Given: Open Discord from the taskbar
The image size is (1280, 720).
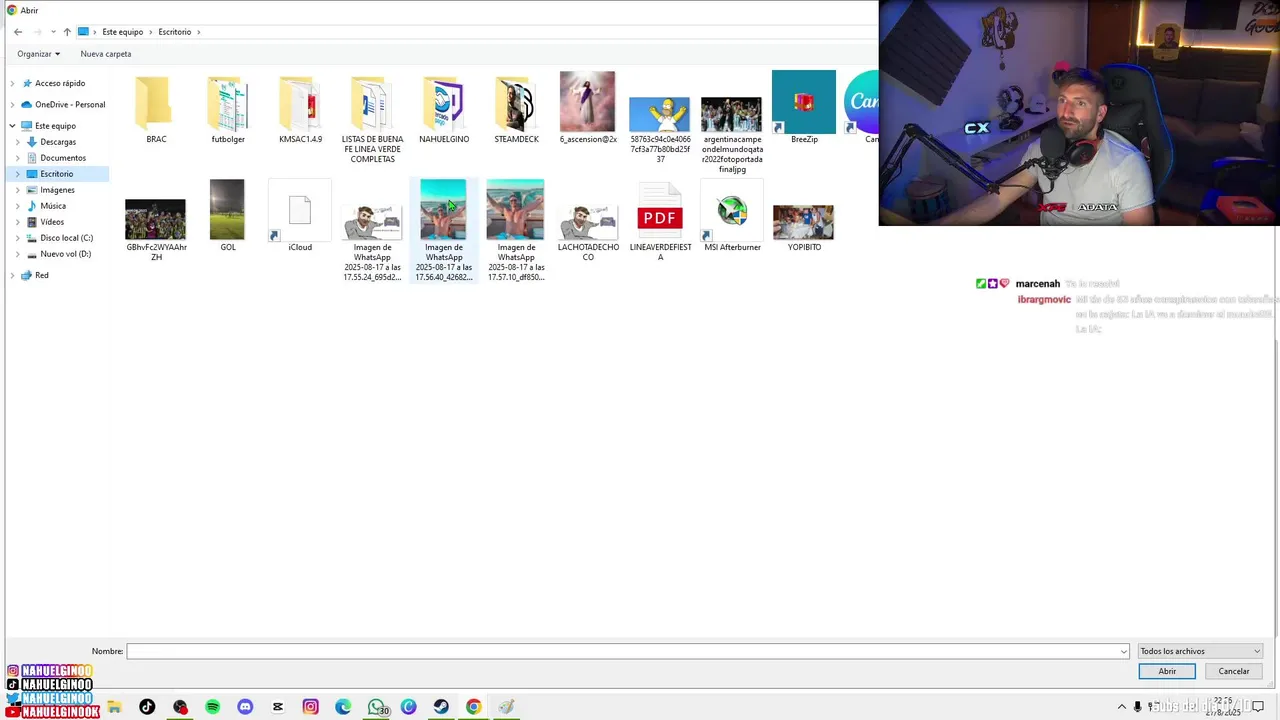Looking at the screenshot, I should coord(245,707).
